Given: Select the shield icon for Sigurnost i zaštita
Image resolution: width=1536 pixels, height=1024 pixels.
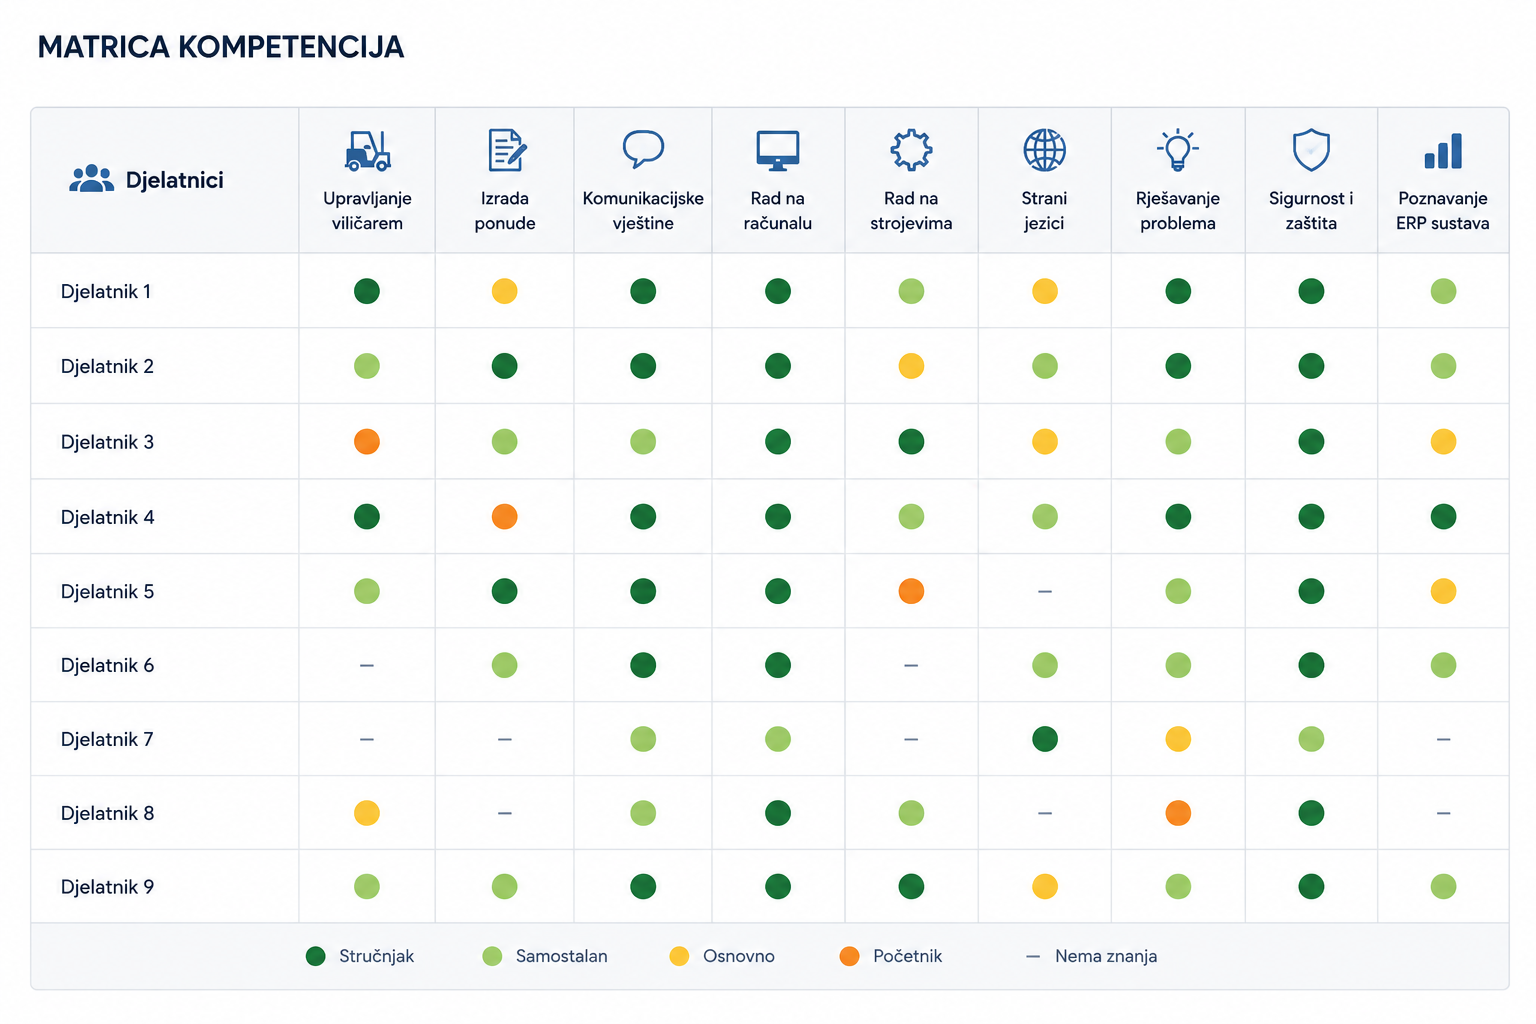Looking at the screenshot, I should point(1311,150).
